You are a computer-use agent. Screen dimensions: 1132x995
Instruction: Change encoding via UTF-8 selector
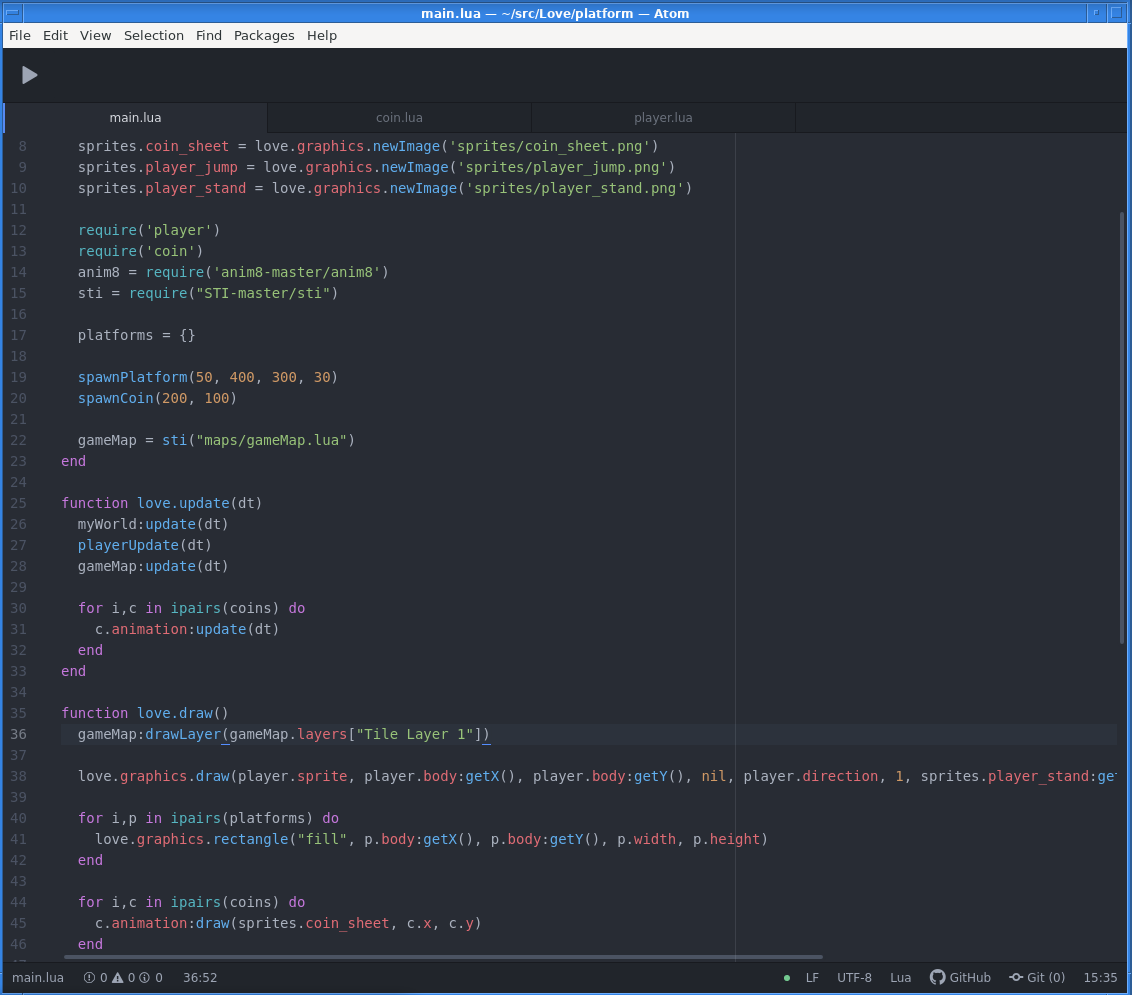854,978
